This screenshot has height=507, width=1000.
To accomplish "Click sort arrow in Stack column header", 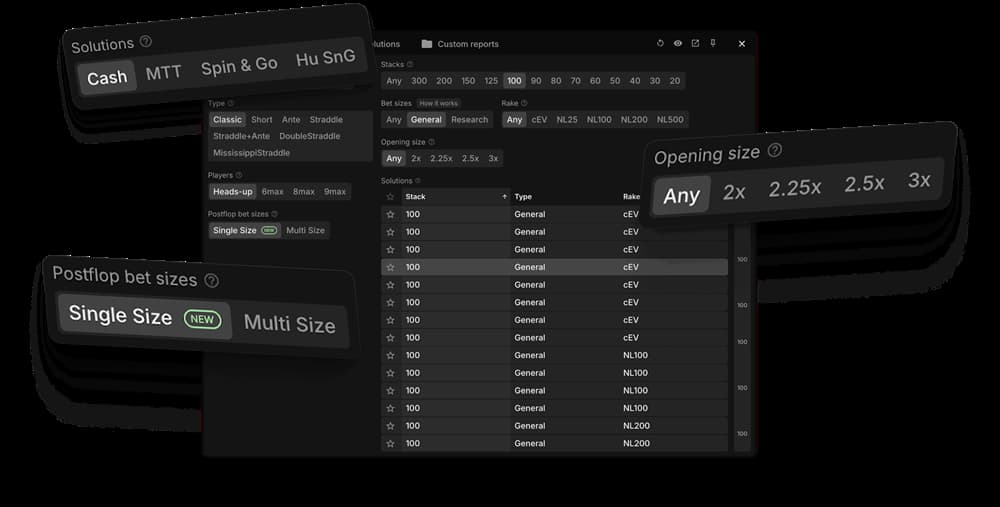I will click(x=504, y=196).
